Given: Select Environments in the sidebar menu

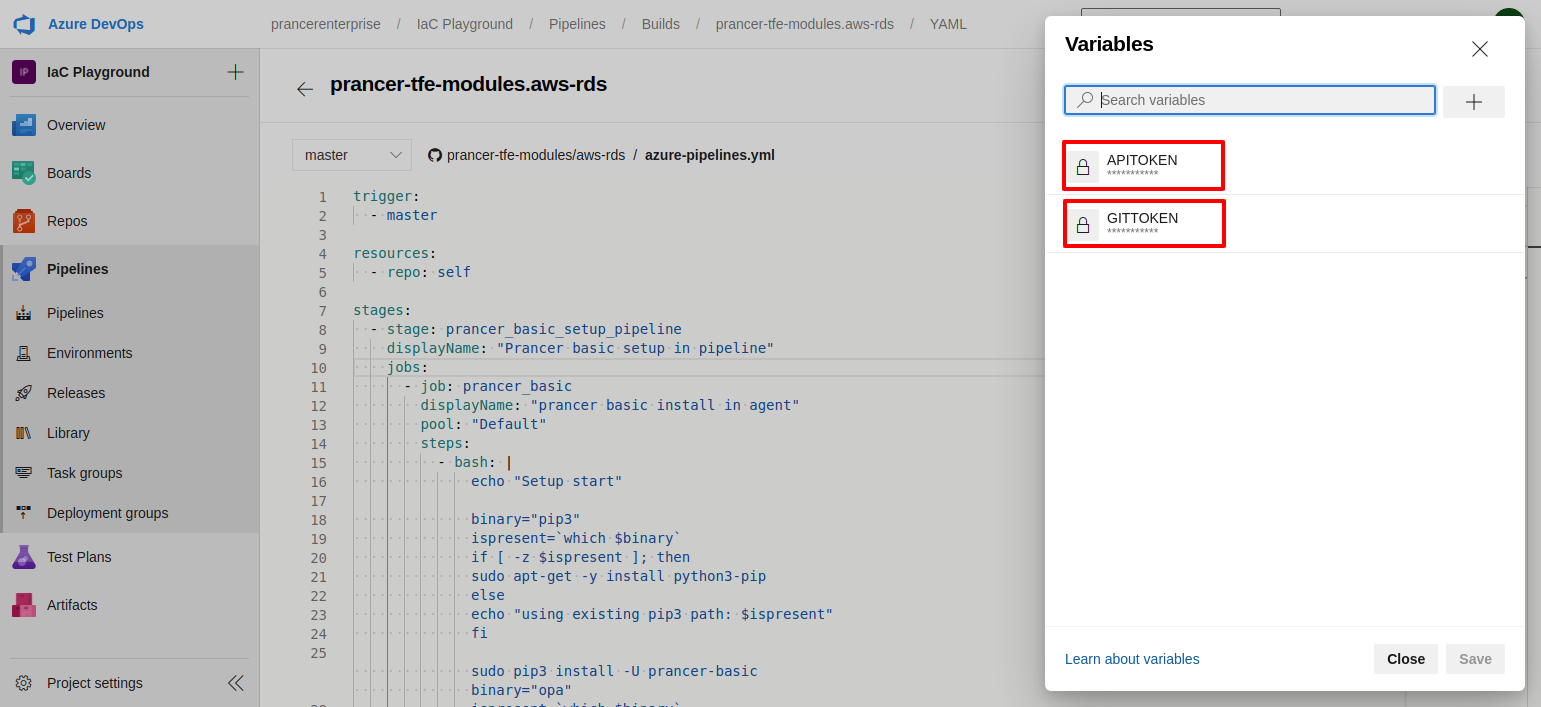Looking at the screenshot, I should point(90,353).
